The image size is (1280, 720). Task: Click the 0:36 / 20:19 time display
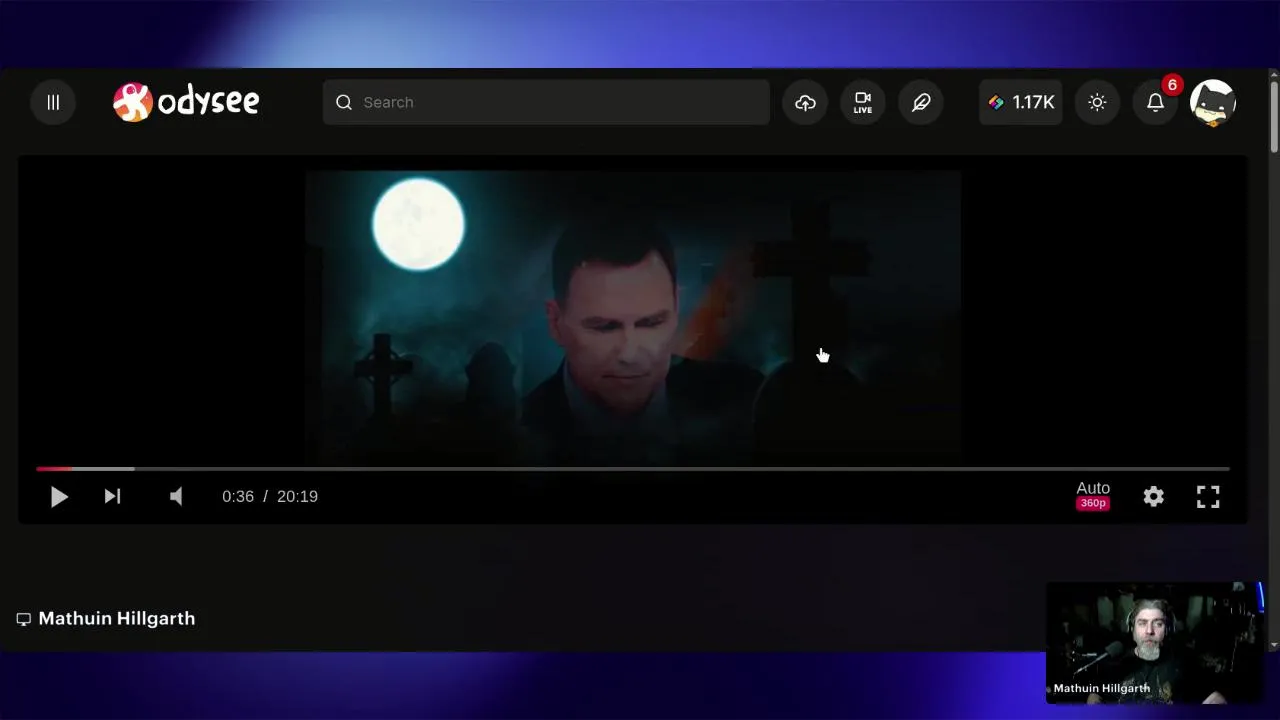(270, 496)
